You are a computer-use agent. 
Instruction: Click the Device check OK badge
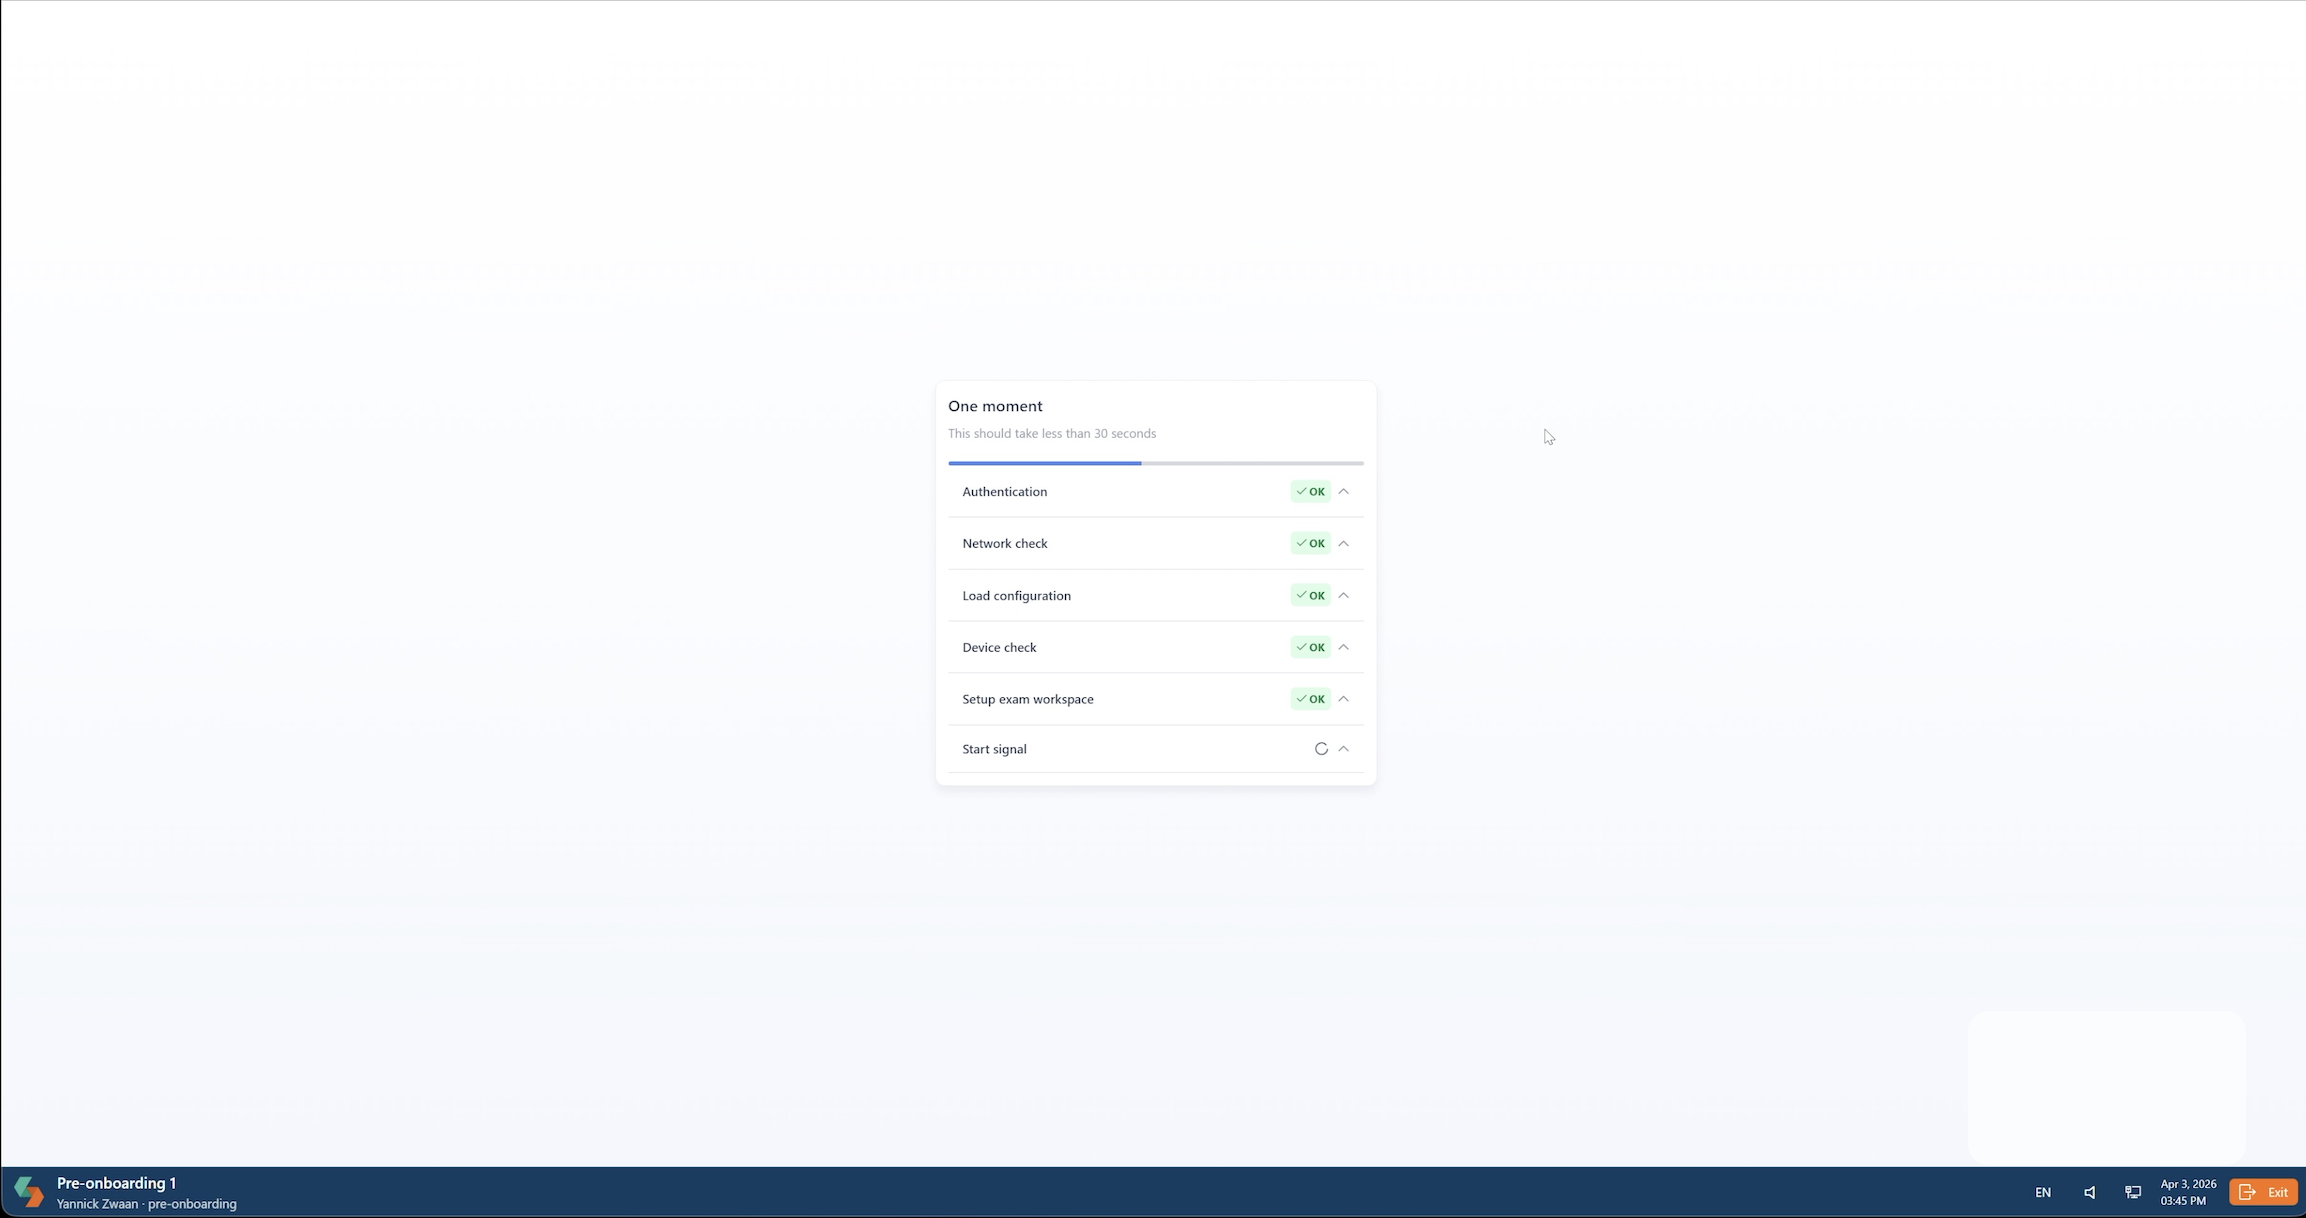point(1310,648)
